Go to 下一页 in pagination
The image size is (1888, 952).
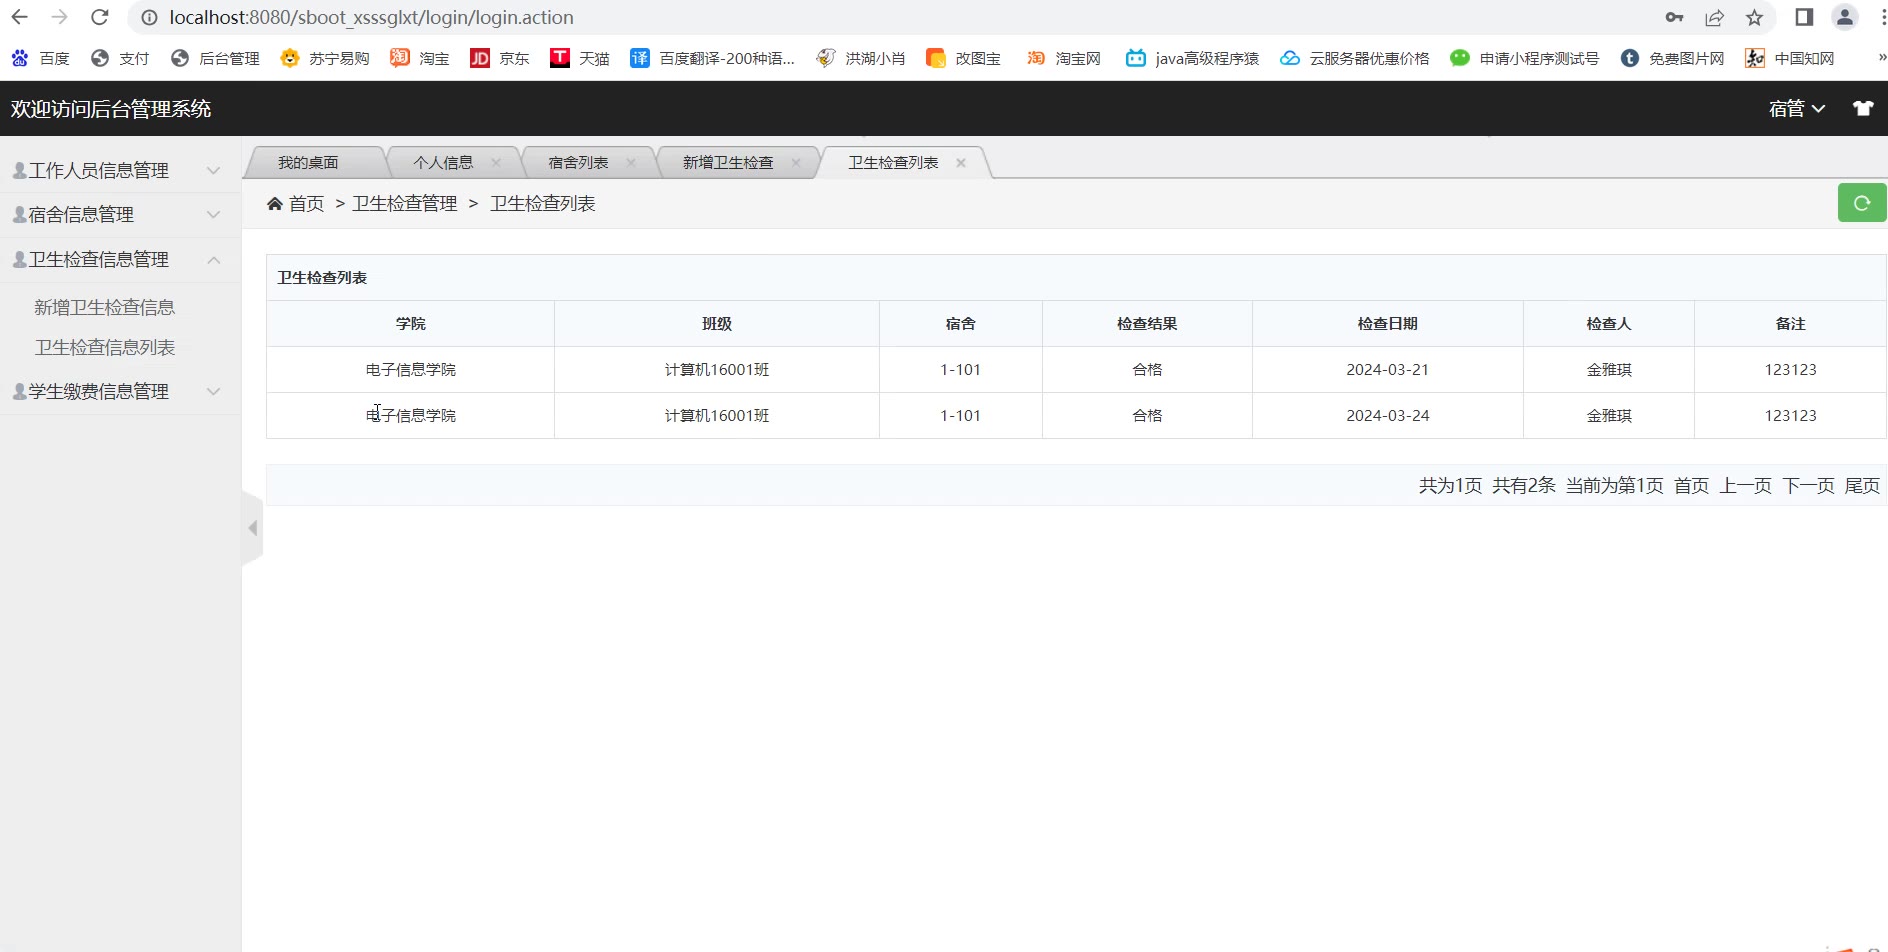click(1809, 485)
